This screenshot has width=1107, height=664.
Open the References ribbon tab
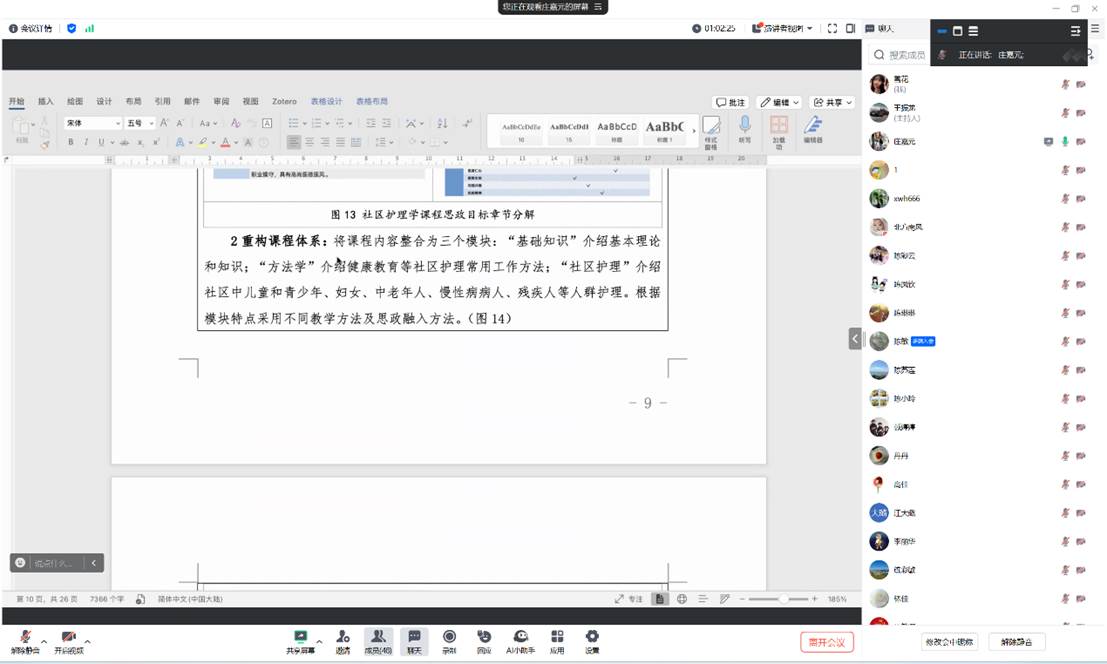[x=162, y=102]
